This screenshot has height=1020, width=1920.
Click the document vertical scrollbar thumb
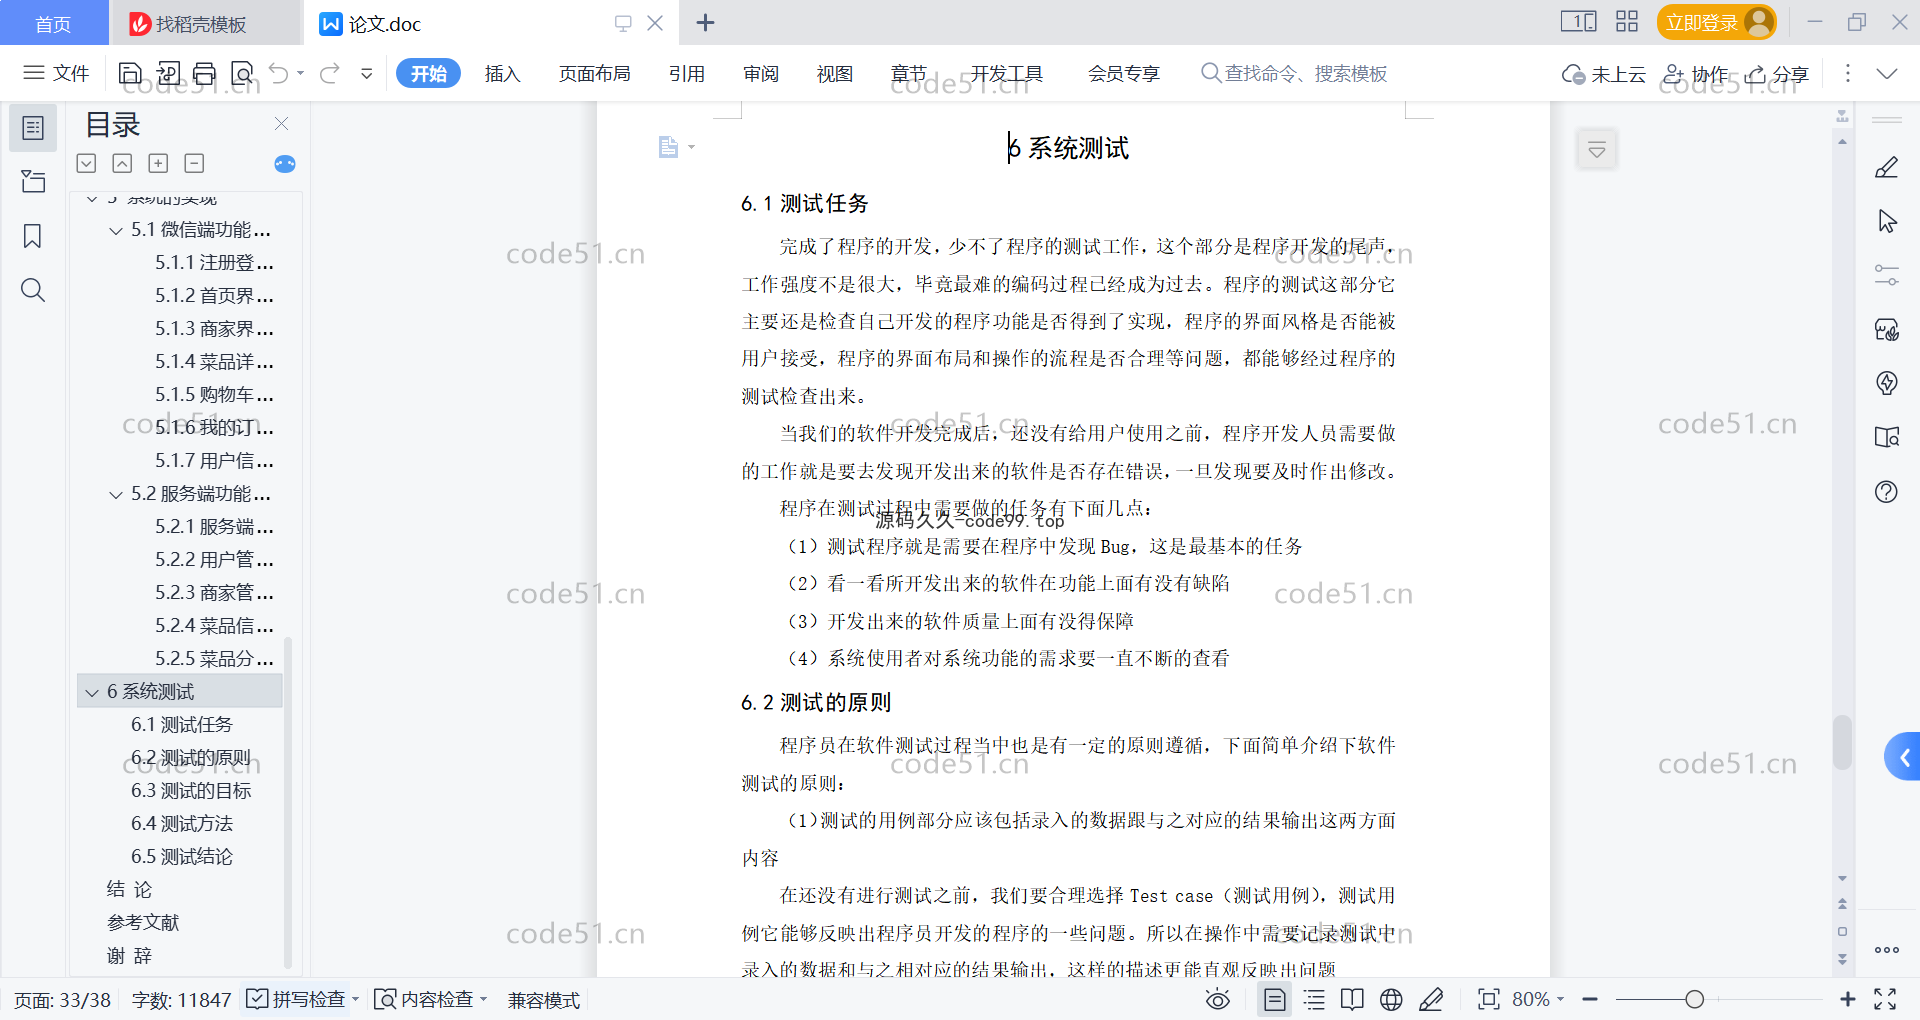[1842, 742]
